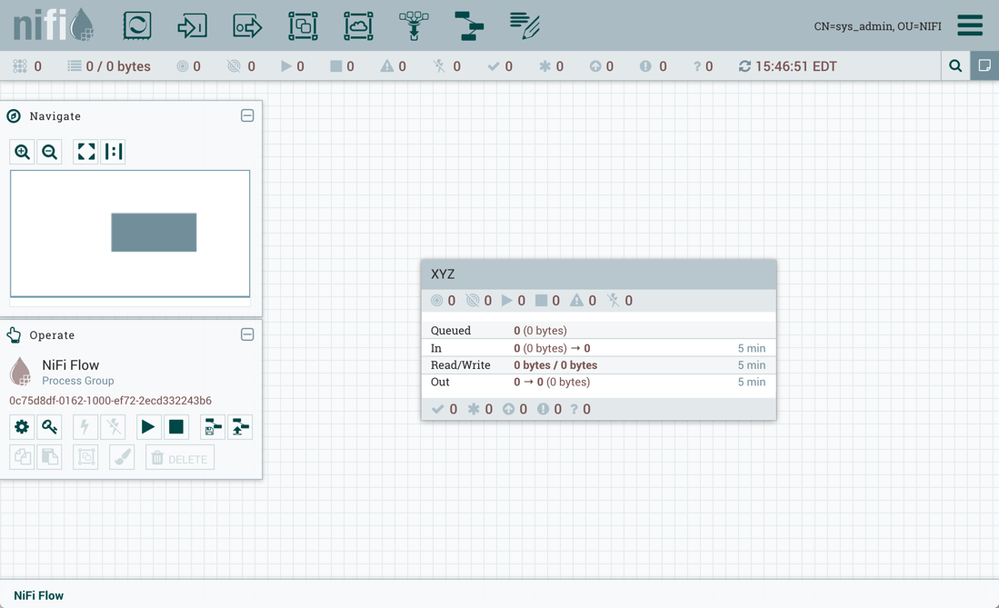Zoom in using the Navigate panel magnifier
The image size is (999, 608).
point(22,151)
